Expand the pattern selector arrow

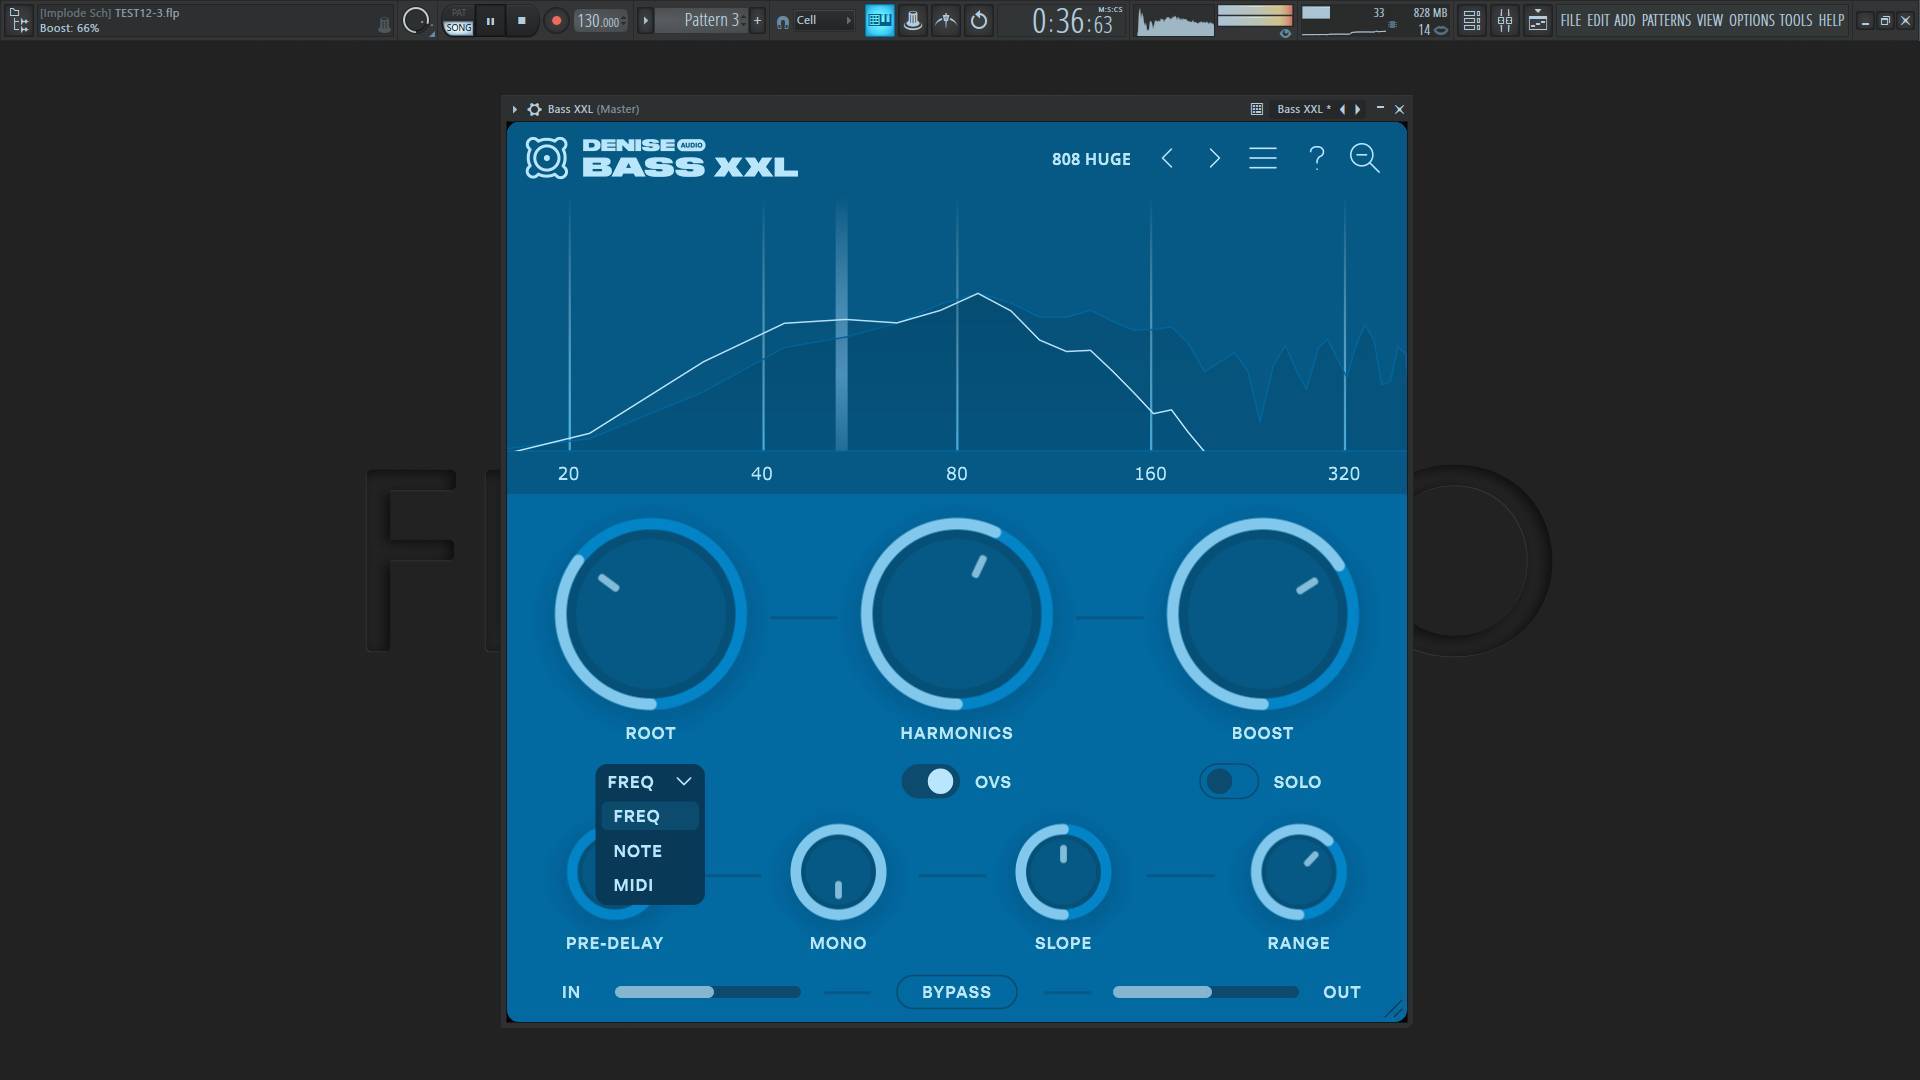click(645, 20)
